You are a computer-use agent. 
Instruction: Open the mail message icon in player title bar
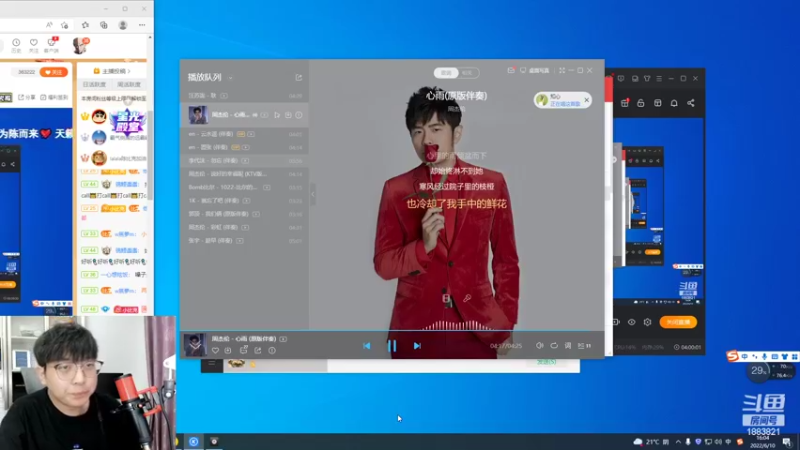[x=511, y=70]
